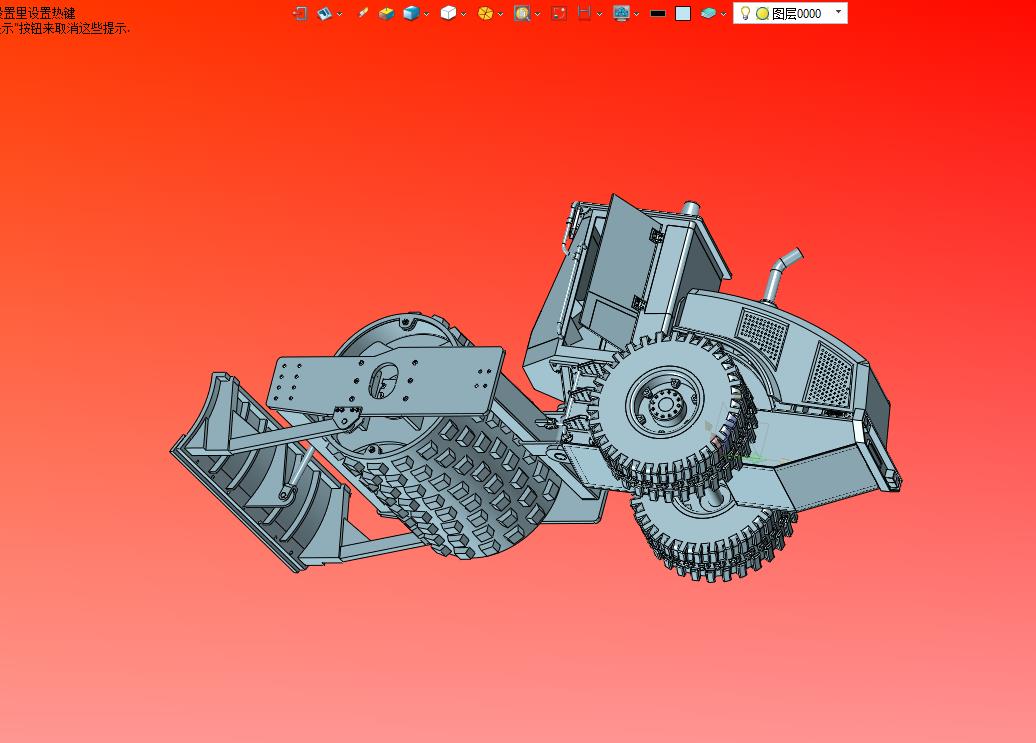This screenshot has height=743, width=1036.
Task: Open the zoom icon dropdown arrow
Action: [x=537, y=14]
